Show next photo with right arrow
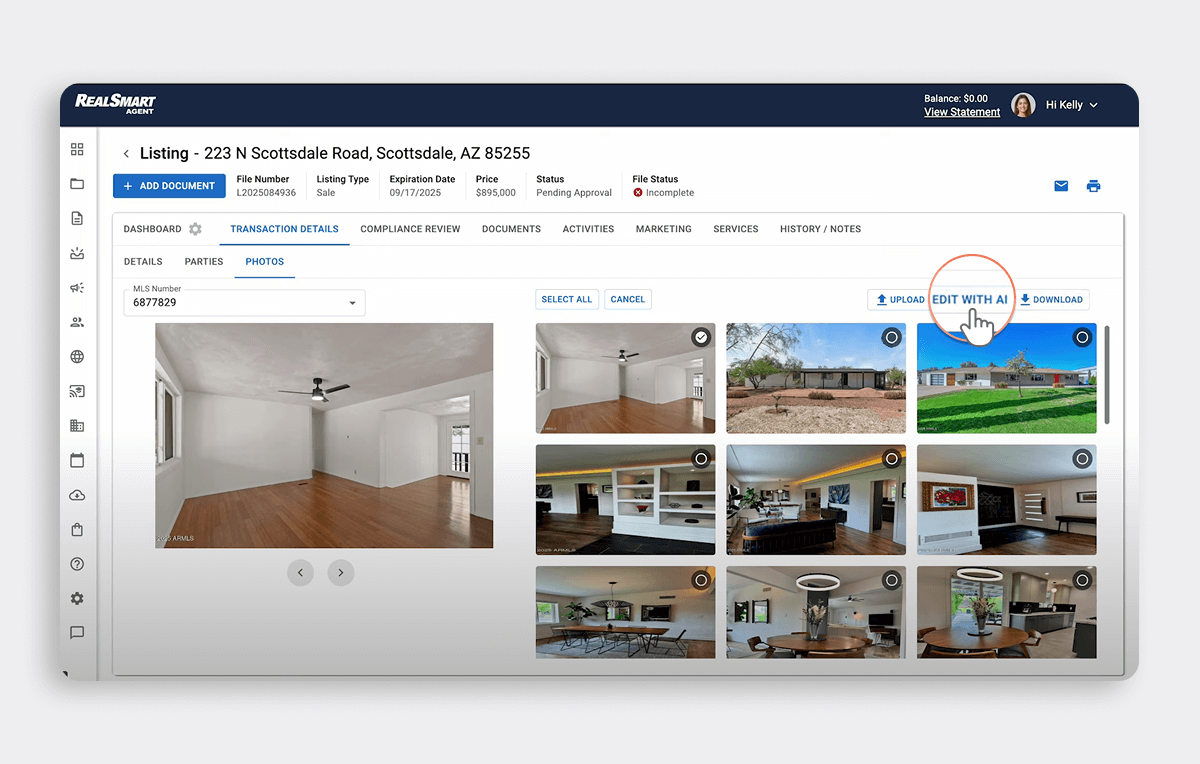The width and height of the screenshot is (1200, 764). coord(341,573)
